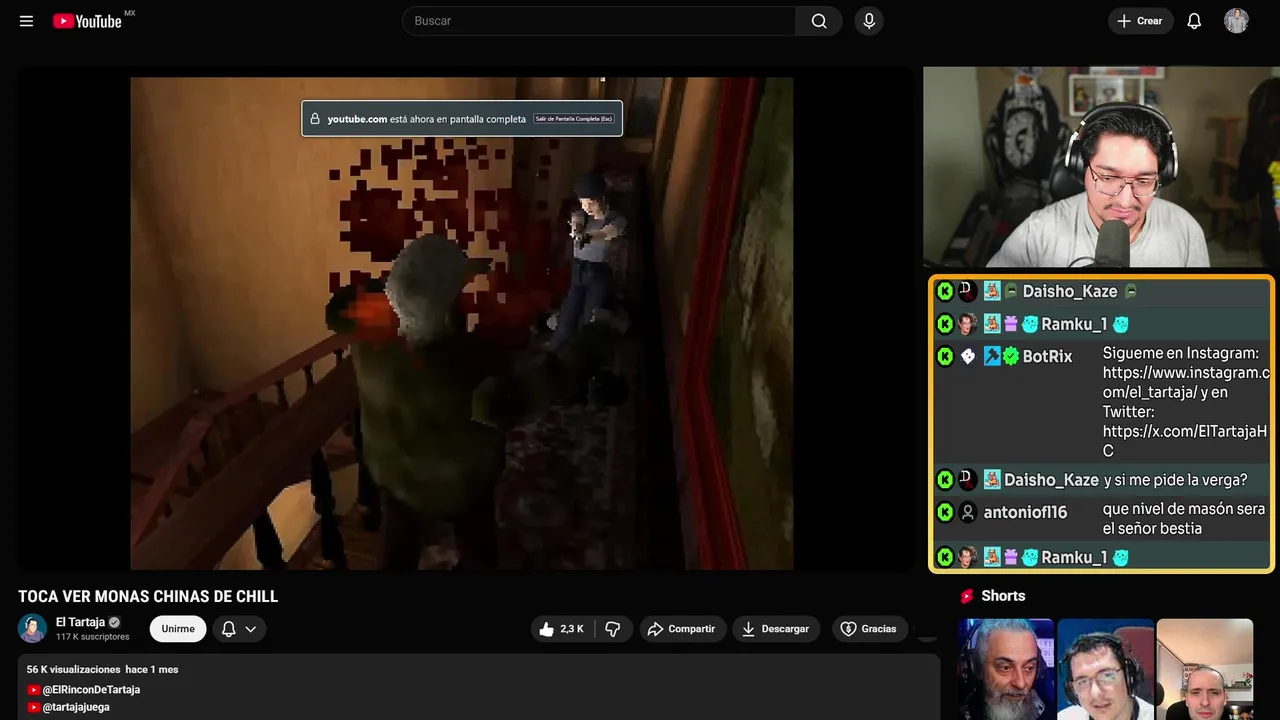
Task: Click Kick icon beside BotRix
Action: 945,356
